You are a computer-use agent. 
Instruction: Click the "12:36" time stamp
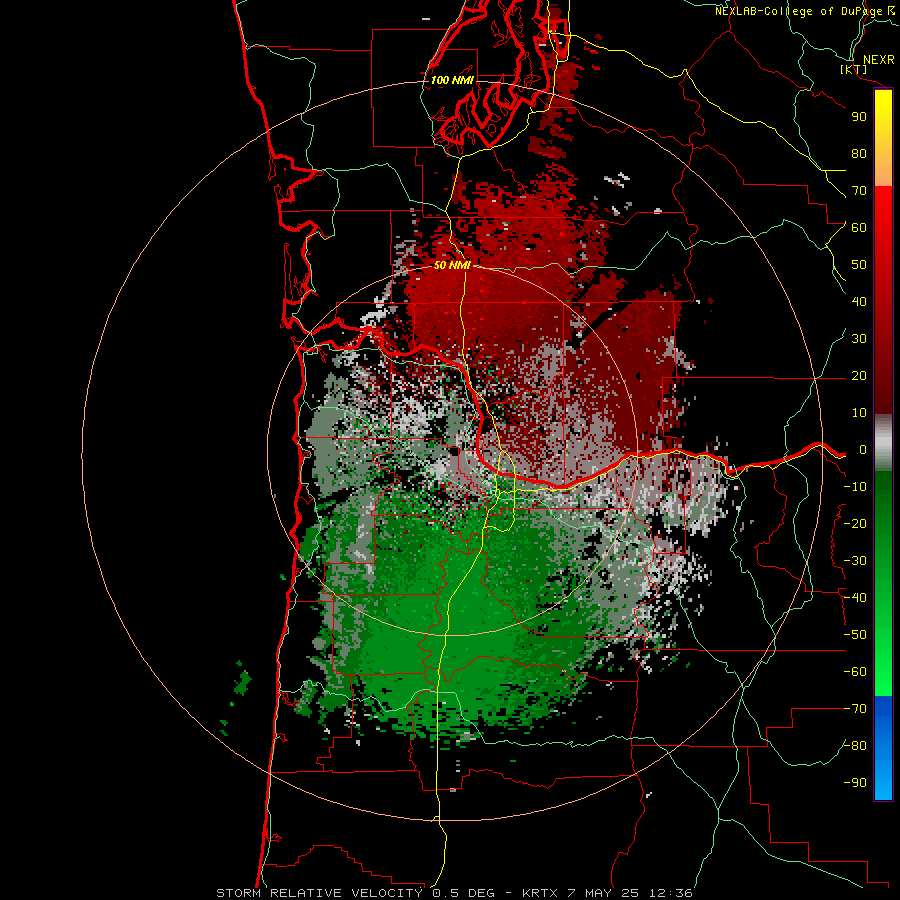(671, 893)
